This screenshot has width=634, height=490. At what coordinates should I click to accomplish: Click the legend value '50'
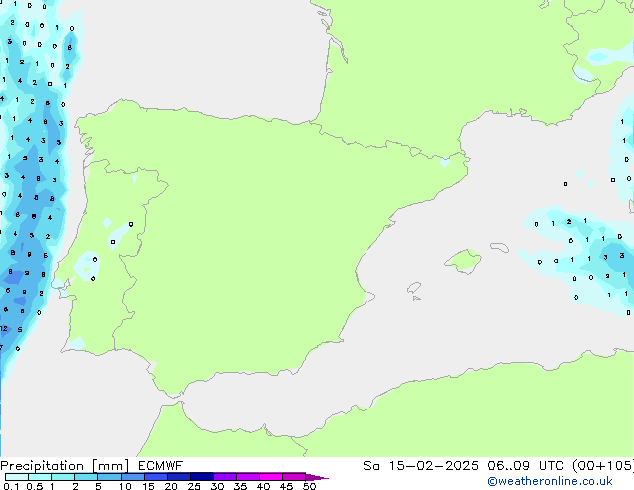pos(309,486)
